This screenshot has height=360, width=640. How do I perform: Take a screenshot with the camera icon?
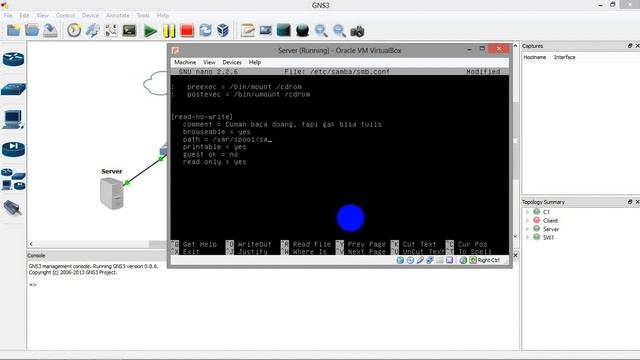(357, 31)
